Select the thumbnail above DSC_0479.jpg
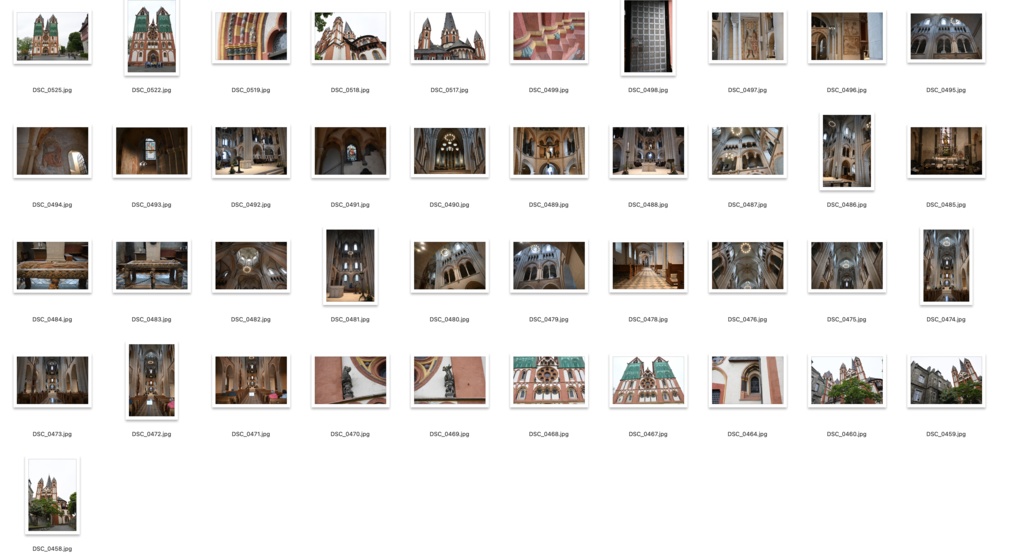The width and height of the screenshot is (1024, 557). [549, 266]
